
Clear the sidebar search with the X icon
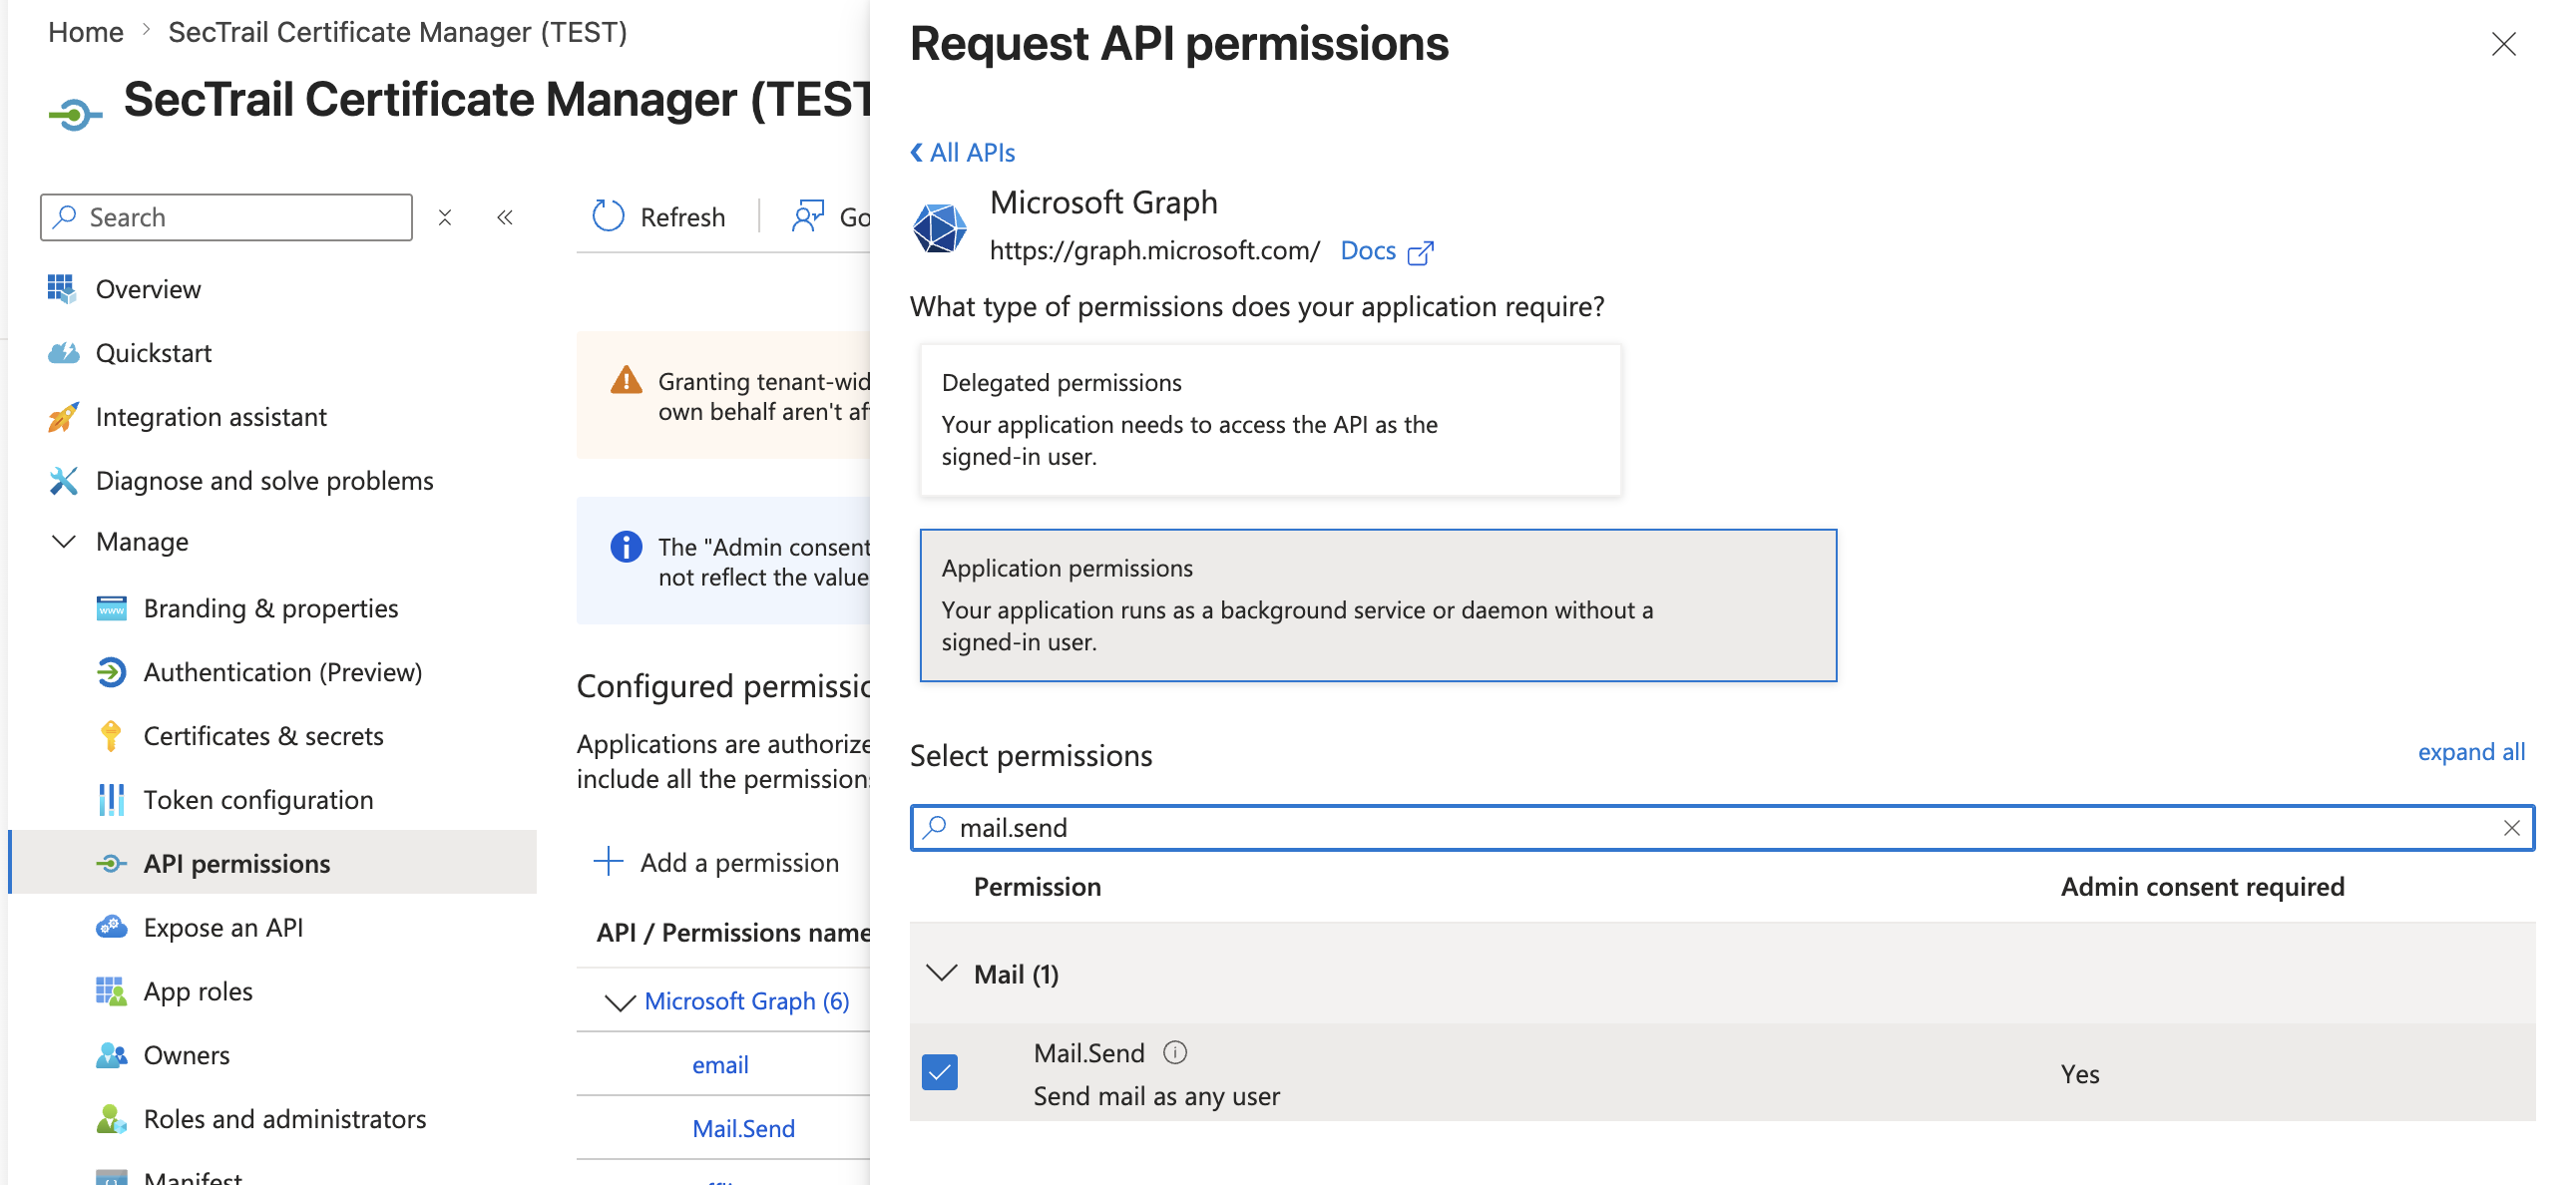pos(445,217)
